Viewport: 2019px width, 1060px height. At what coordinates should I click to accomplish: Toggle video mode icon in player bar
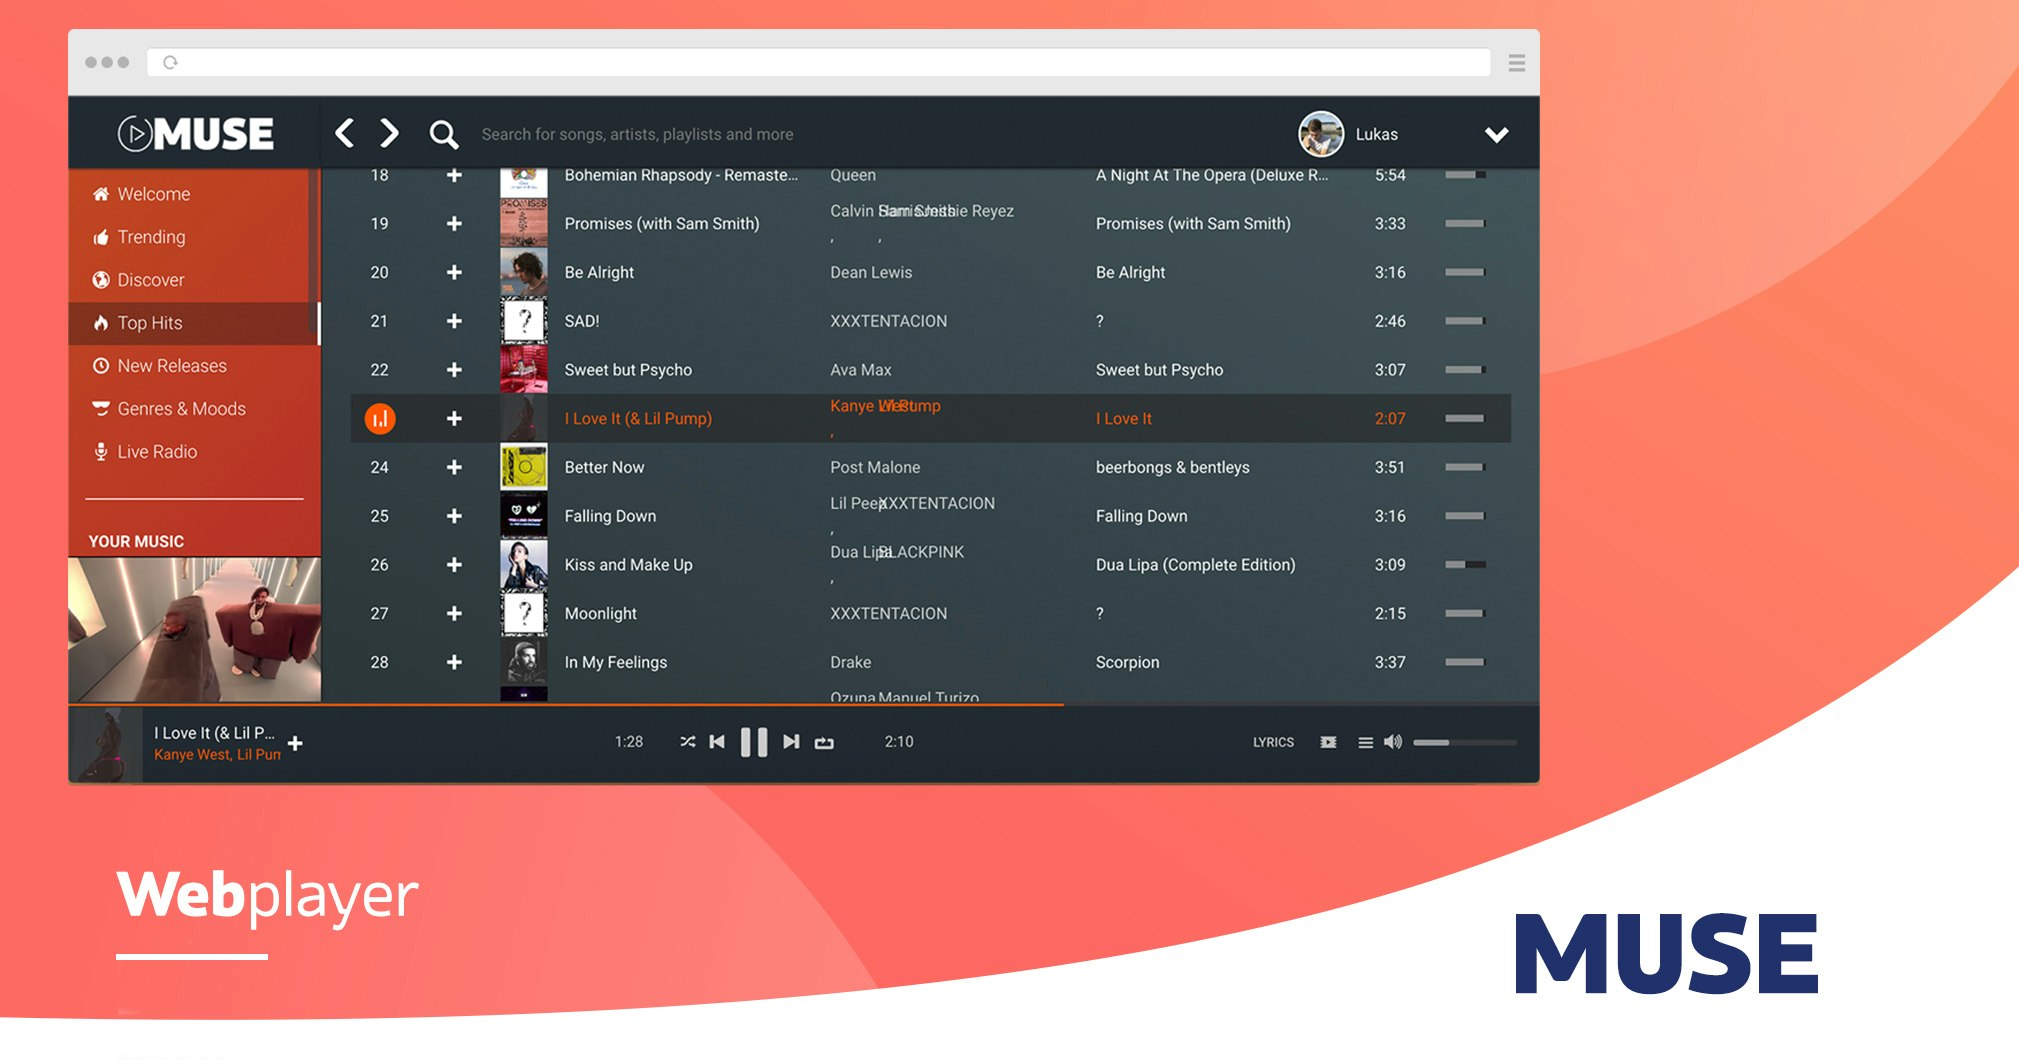click(1328, 742)
